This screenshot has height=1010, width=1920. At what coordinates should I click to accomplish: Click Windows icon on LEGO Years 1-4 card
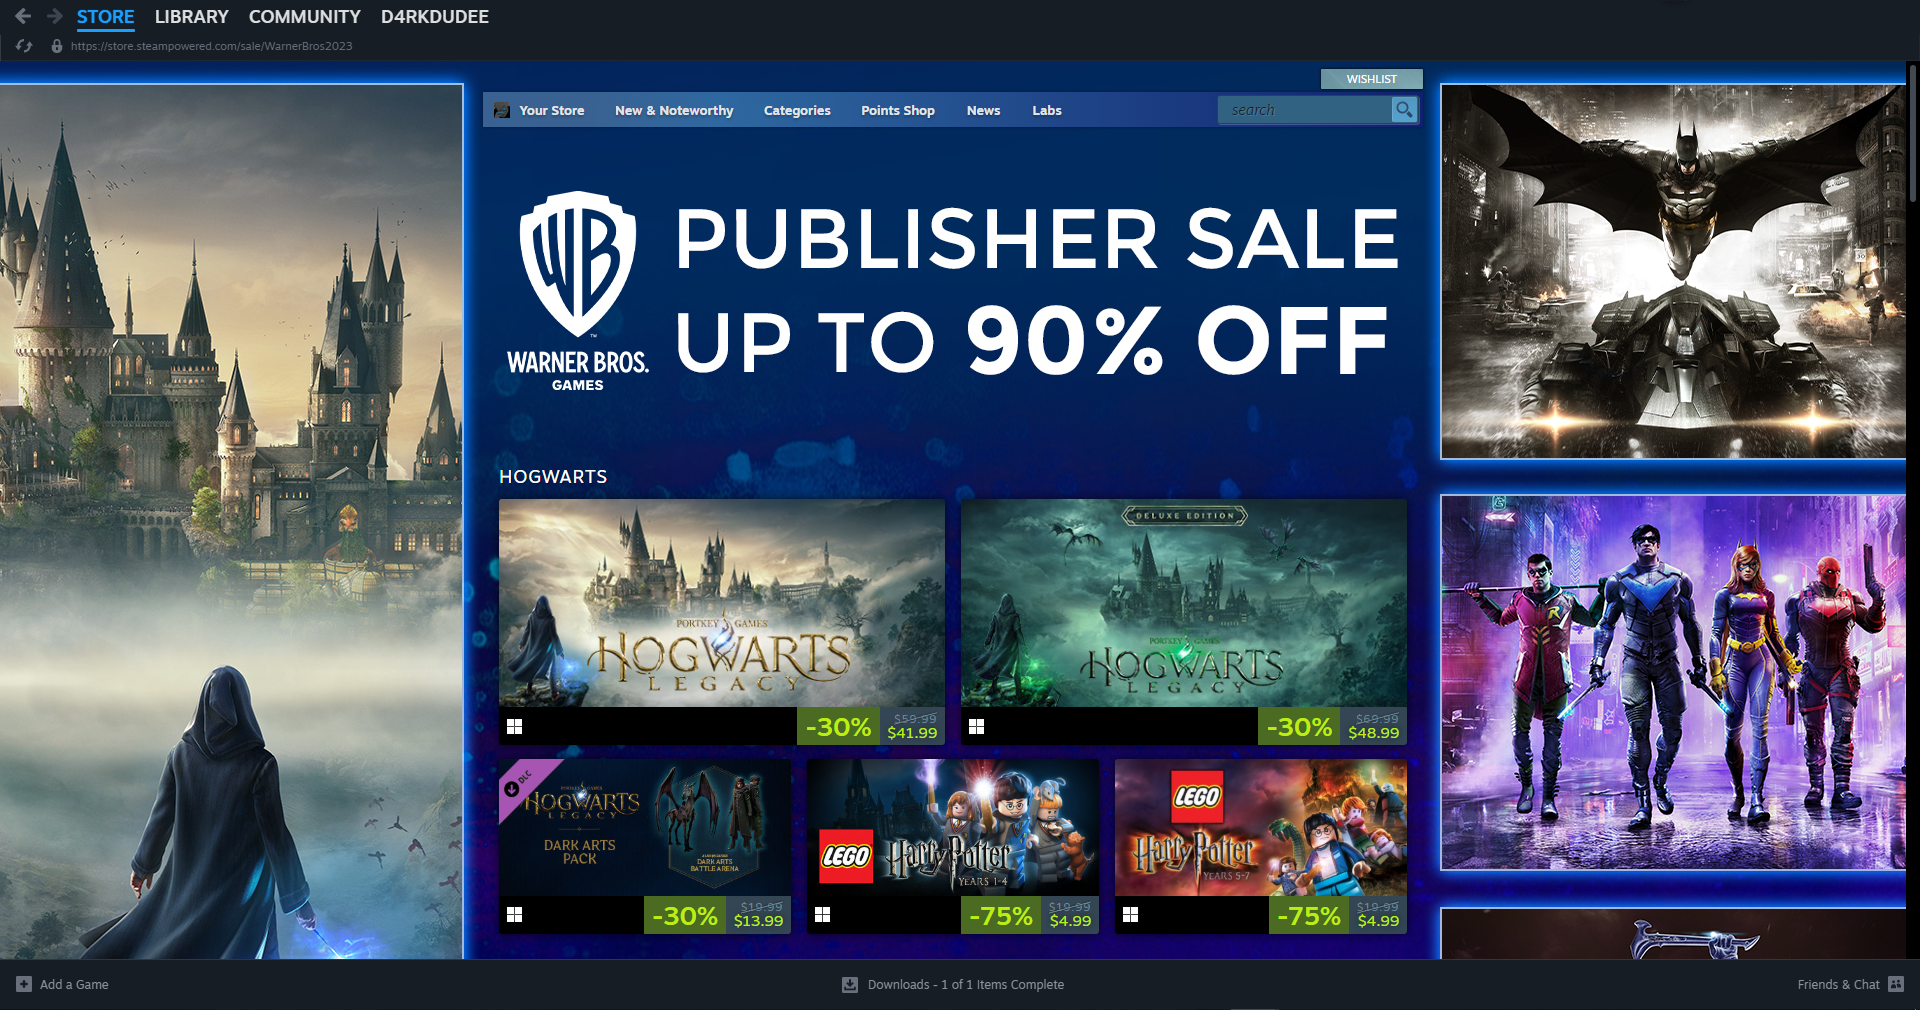pyautogui.click(x=822, y=915)
